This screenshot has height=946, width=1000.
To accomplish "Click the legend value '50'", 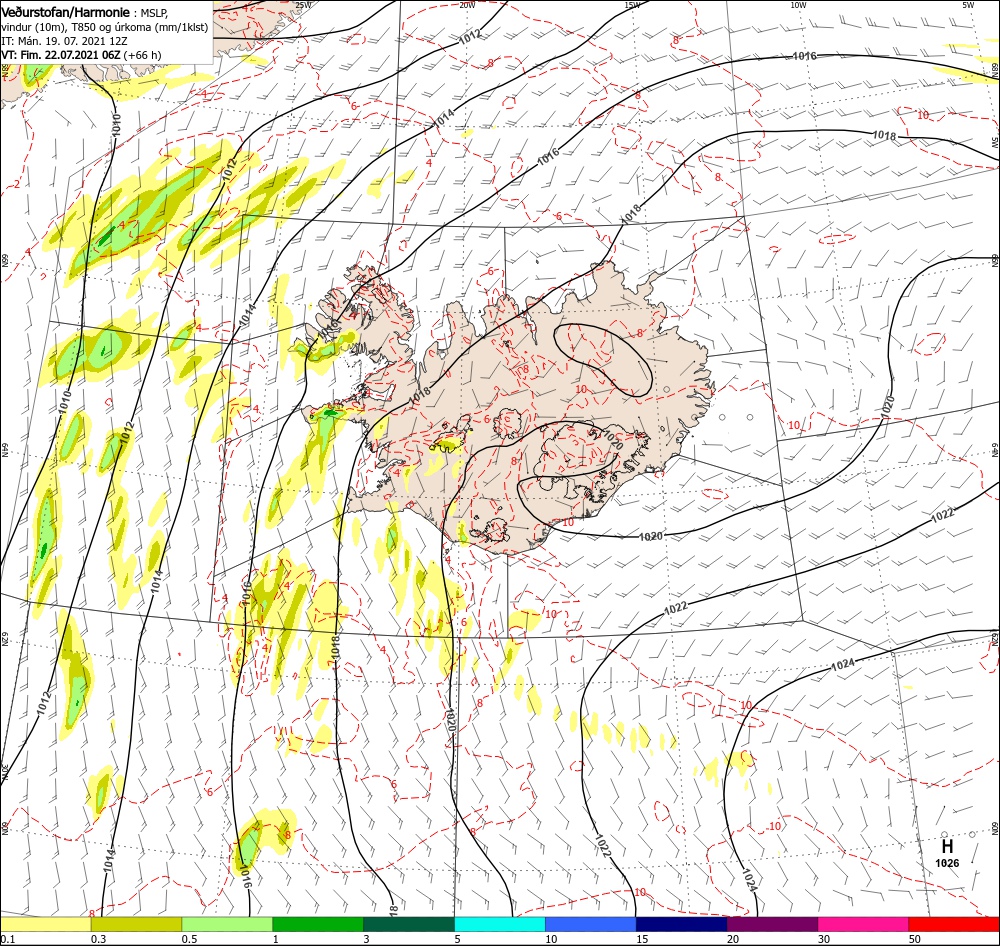I will pos(915,939).
